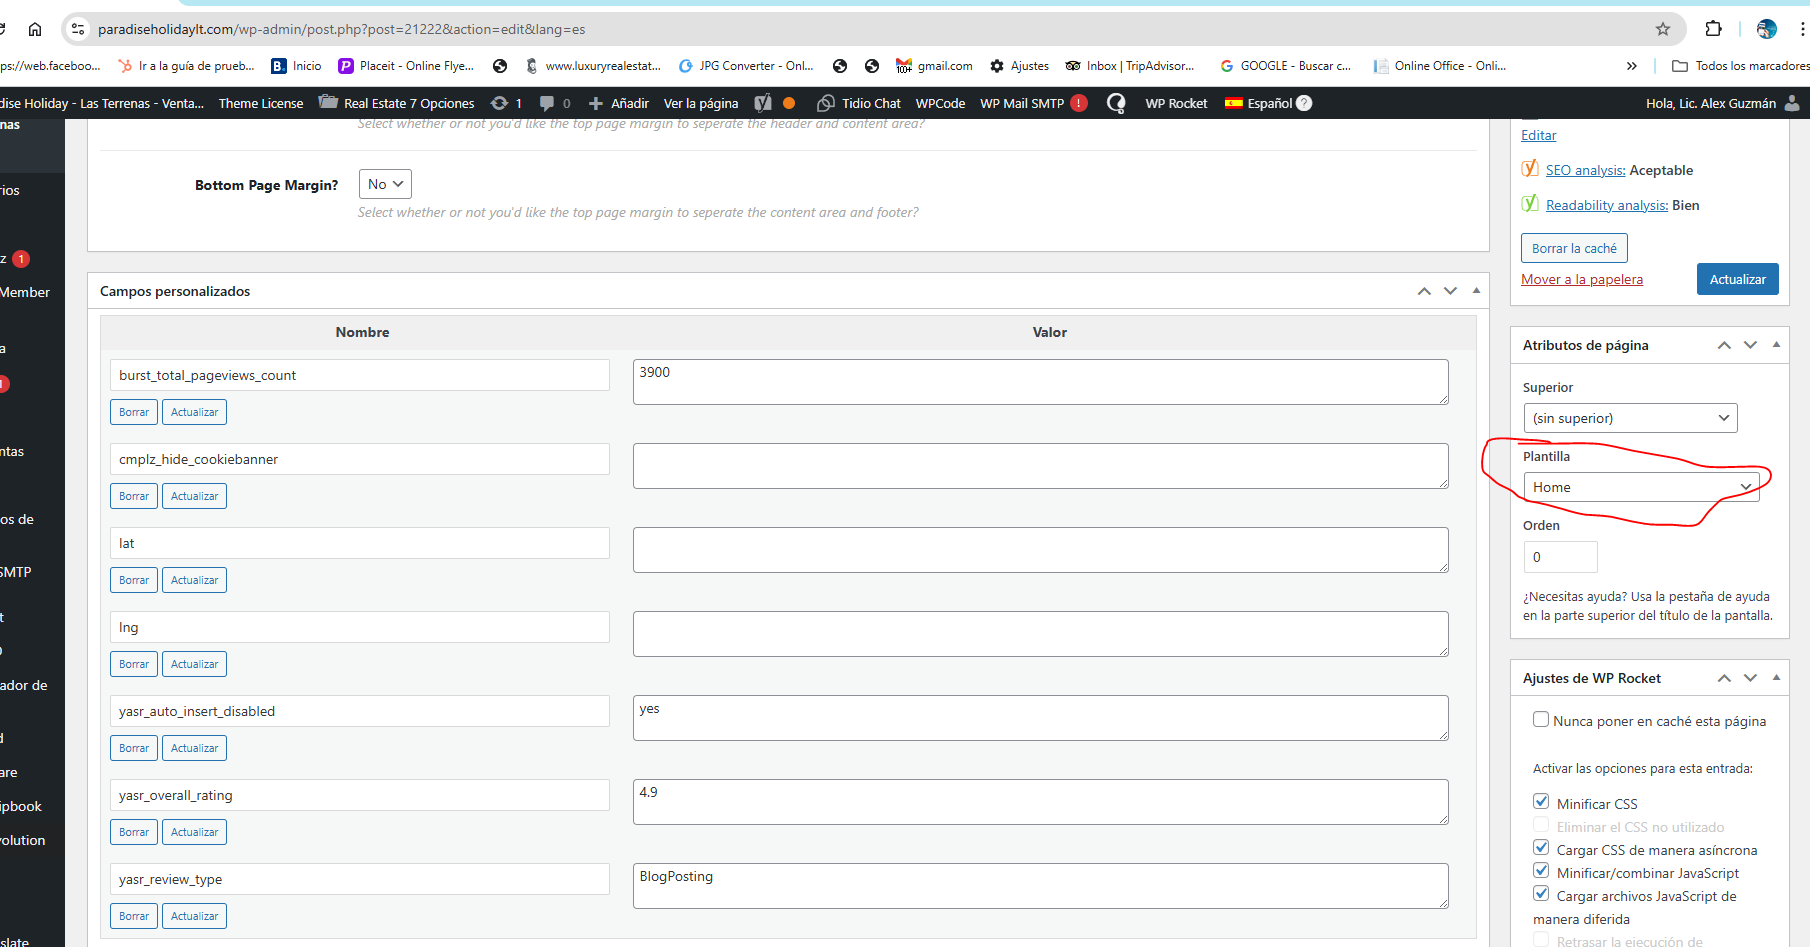Open the WP Rocket admin bar menu

[1176, 103]
